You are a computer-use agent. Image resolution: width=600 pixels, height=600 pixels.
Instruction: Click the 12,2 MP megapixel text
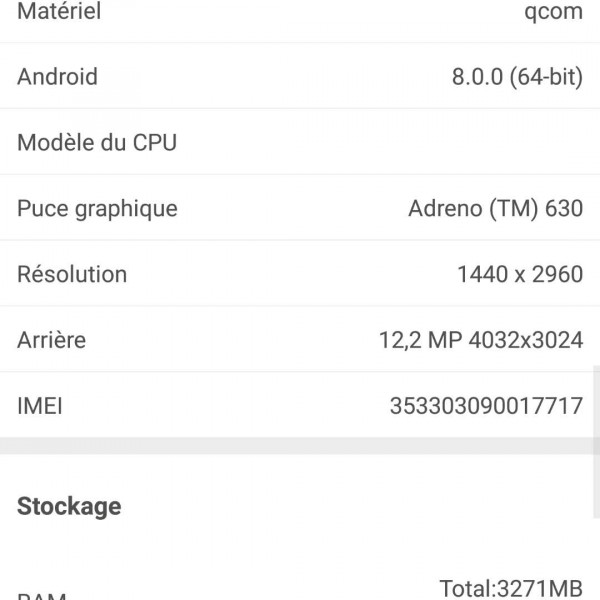[x=418, y=340]
